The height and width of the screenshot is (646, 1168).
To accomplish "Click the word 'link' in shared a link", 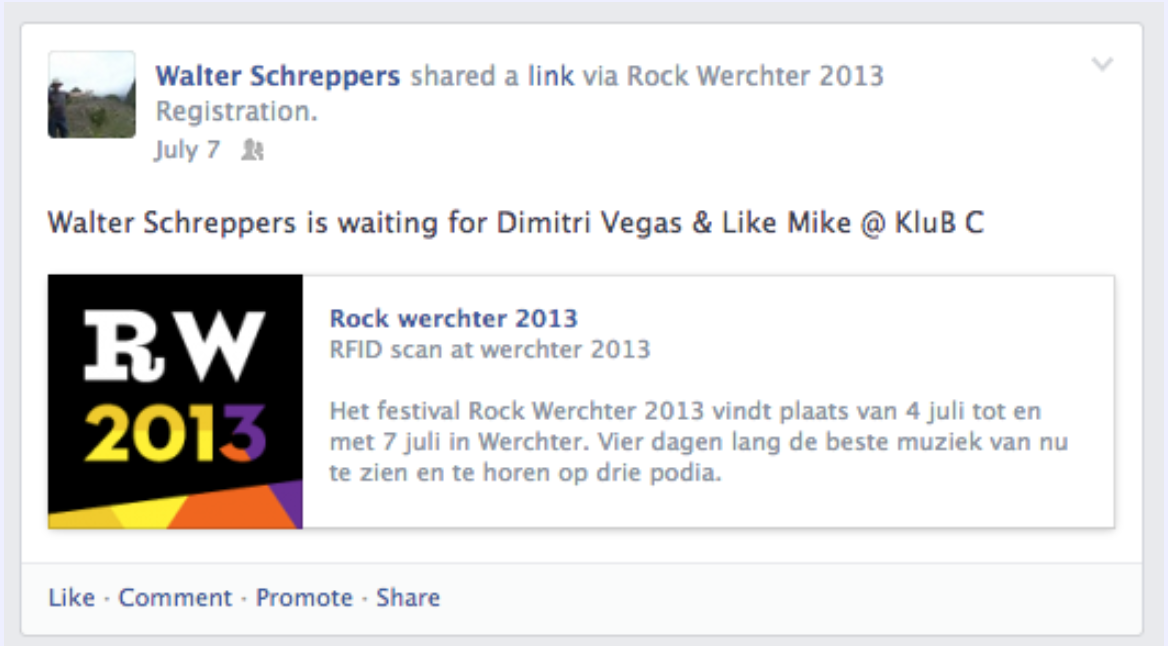I will point(550,76).
